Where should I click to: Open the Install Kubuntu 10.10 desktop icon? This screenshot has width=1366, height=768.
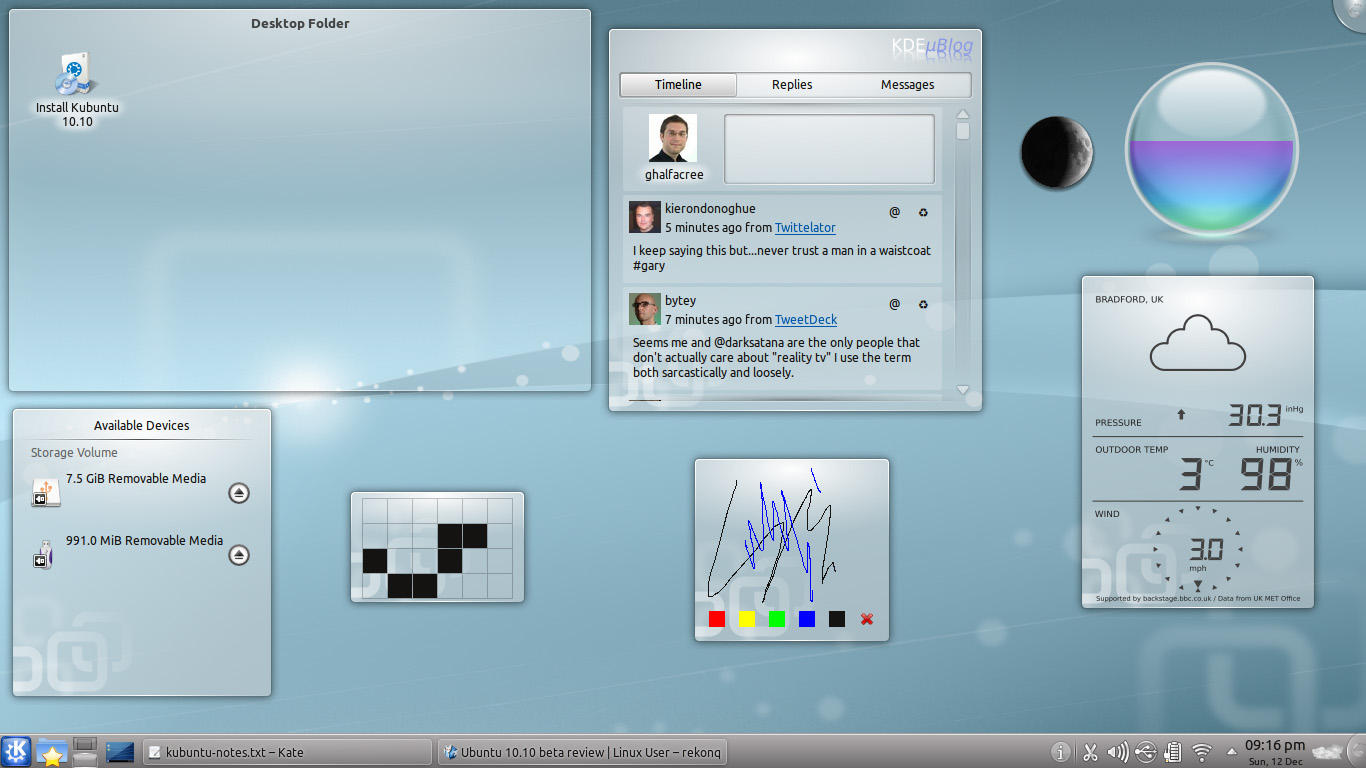tap(77, 90)
